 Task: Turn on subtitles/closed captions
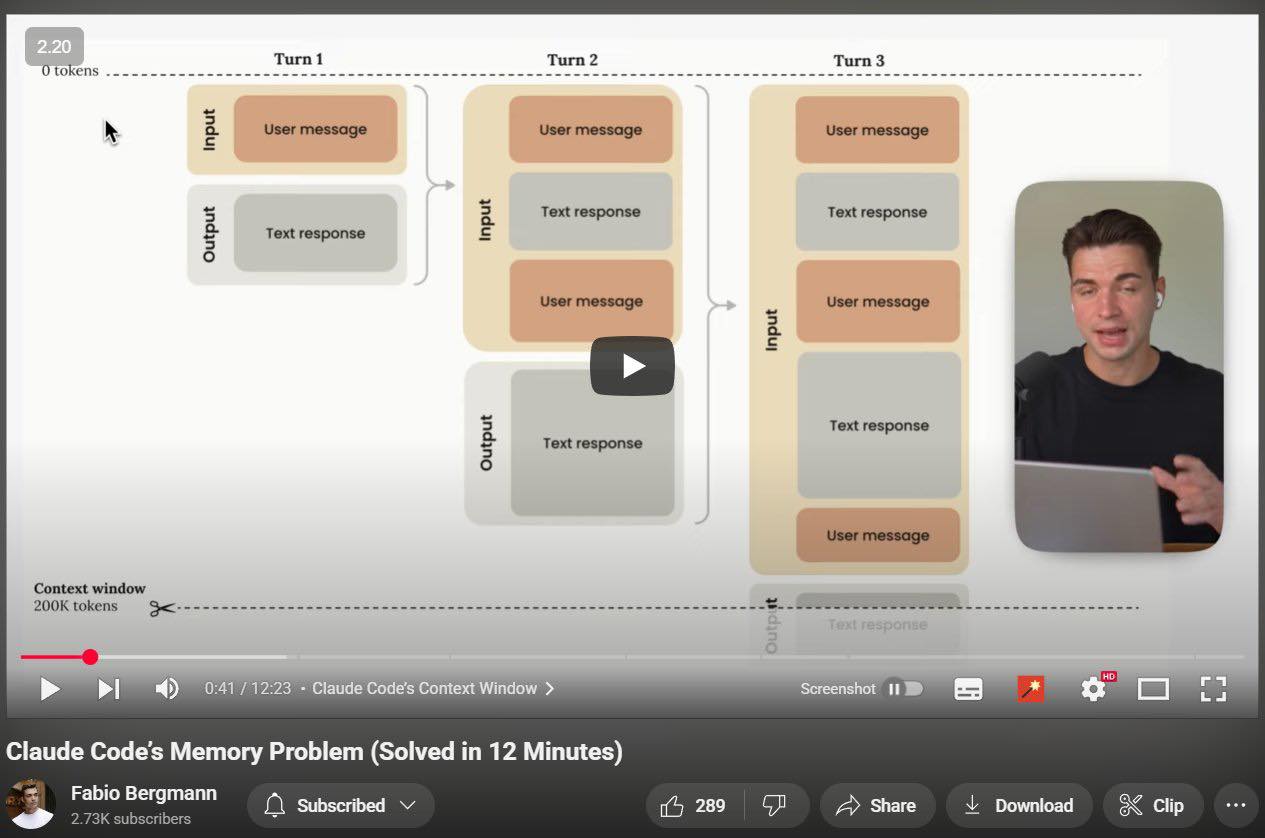pos(968,689)
